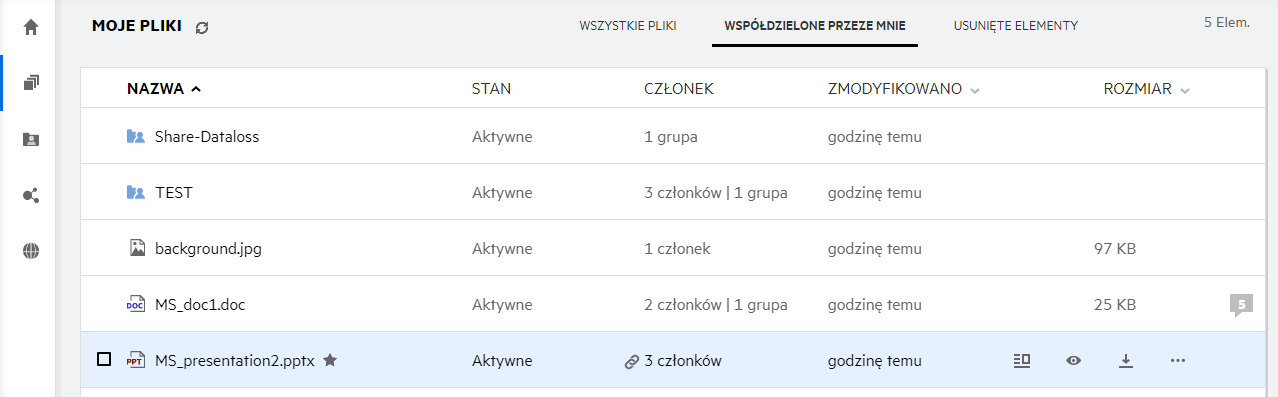Switch to Usunięte Elementy tab
This screenshot has width=1278, height=397.
point(1016,26)
